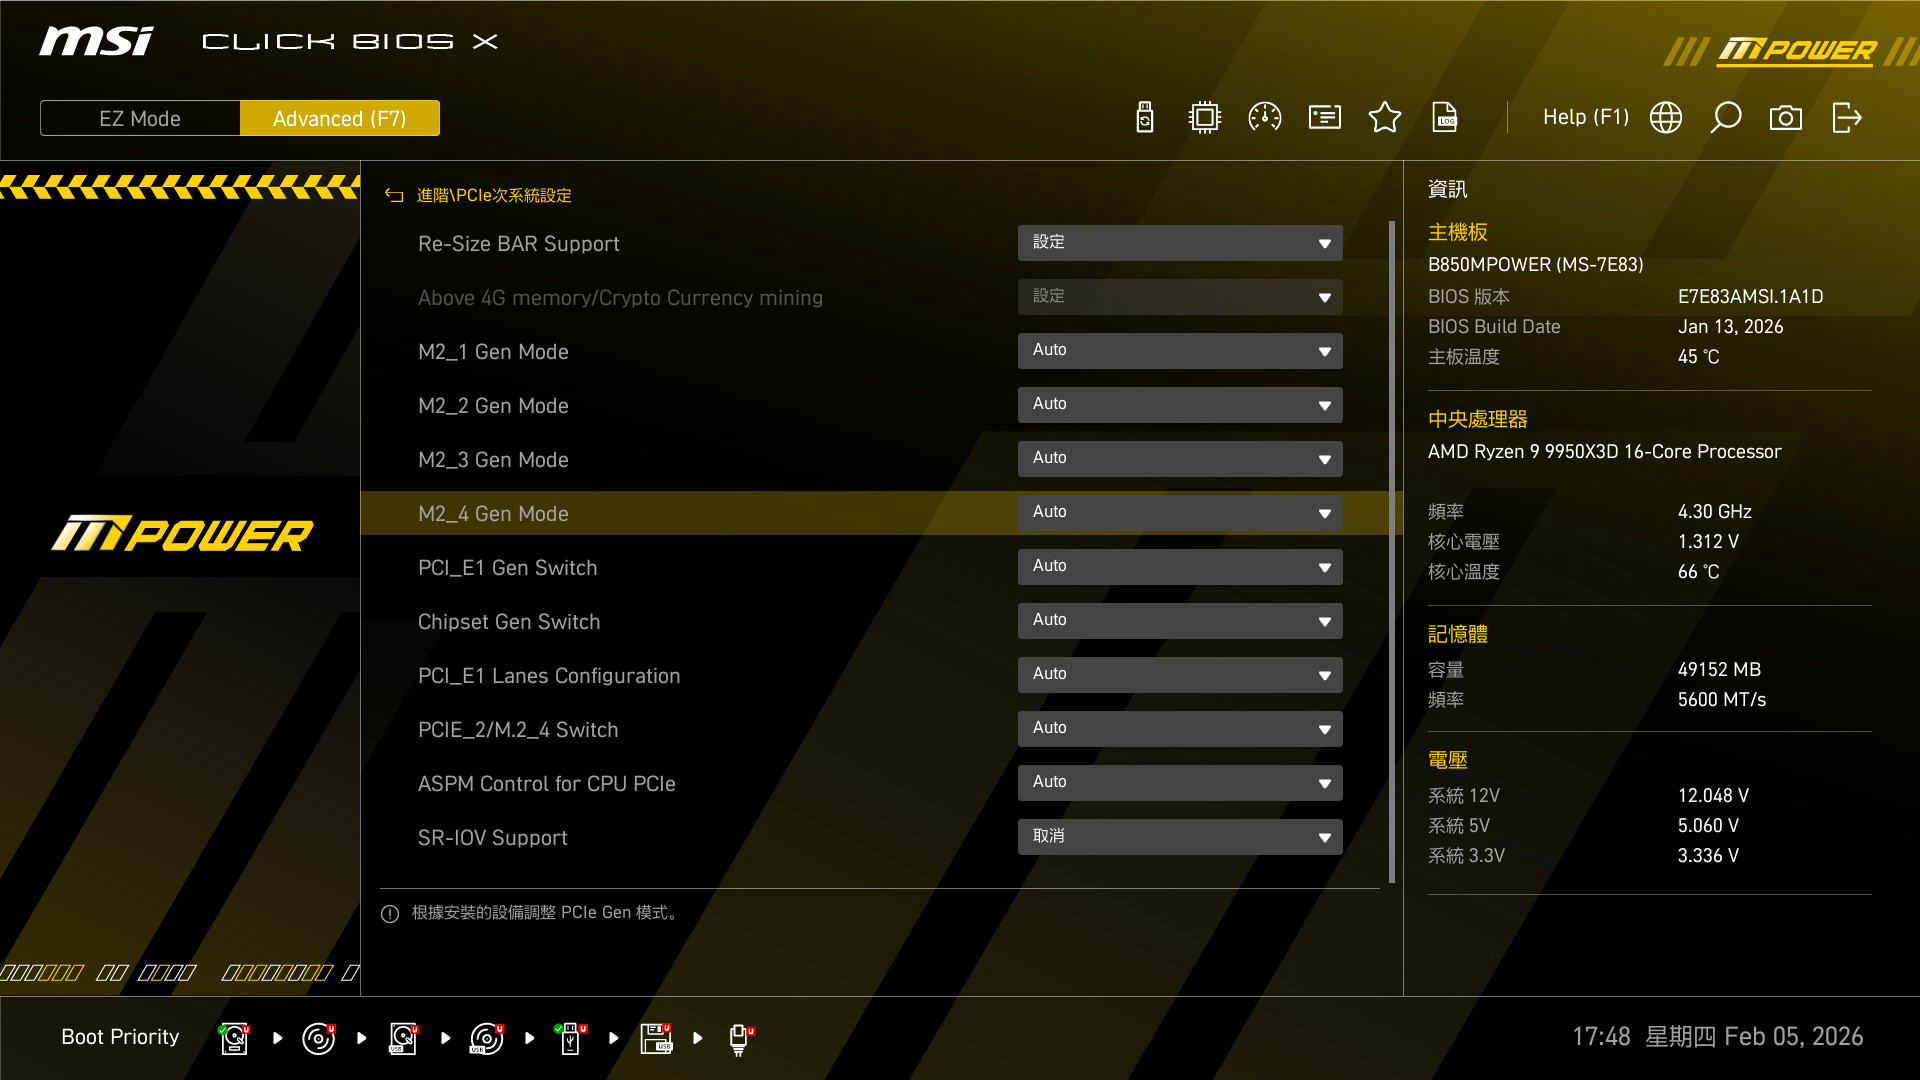This screenshot has height=1080, width=1920.
Task: Click the settings list vertical scrollbar
Action: pyautogui.click(x=1391, y=550)
